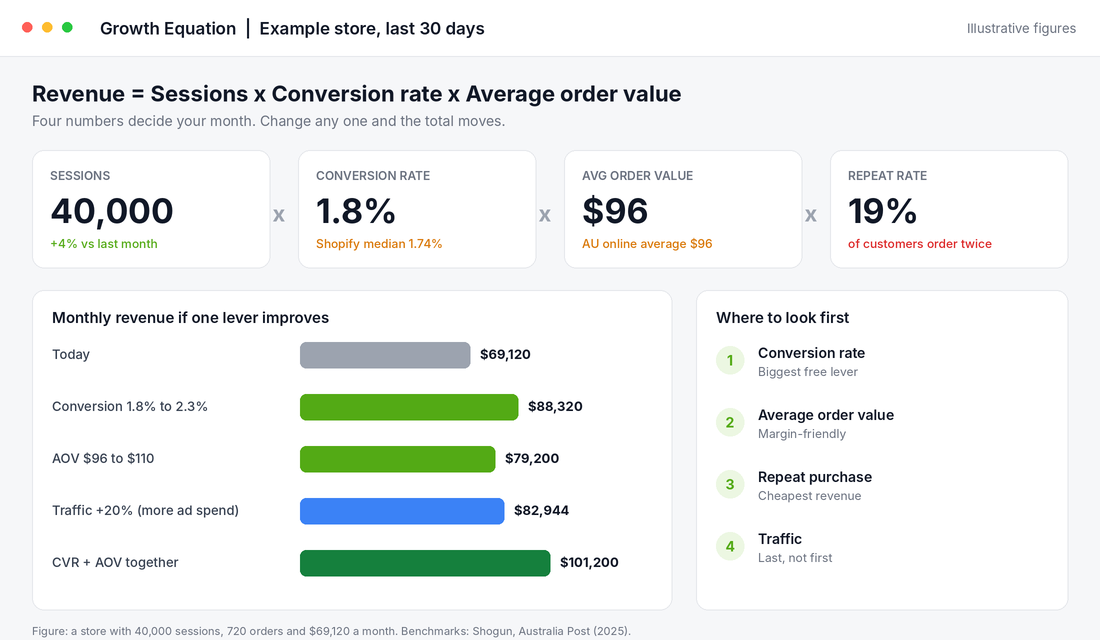
Task: Click the number 4 badge beside Traffic
Action: point(730,547)
